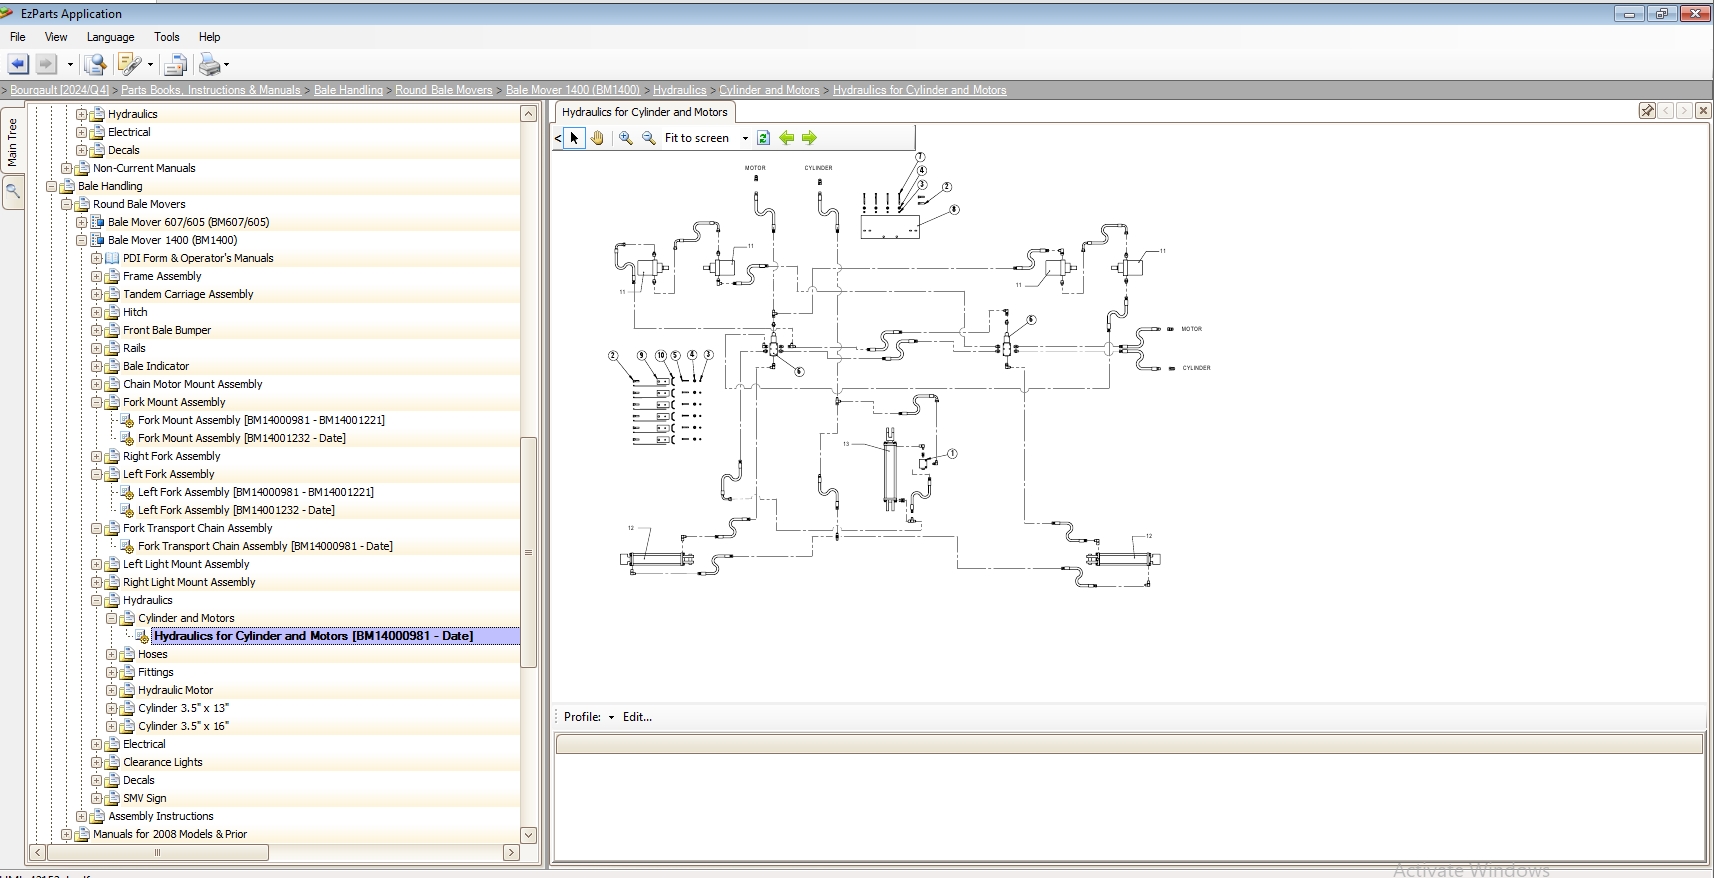
Task: Open the Fit to screen dropdown
Action: (745, 139)
